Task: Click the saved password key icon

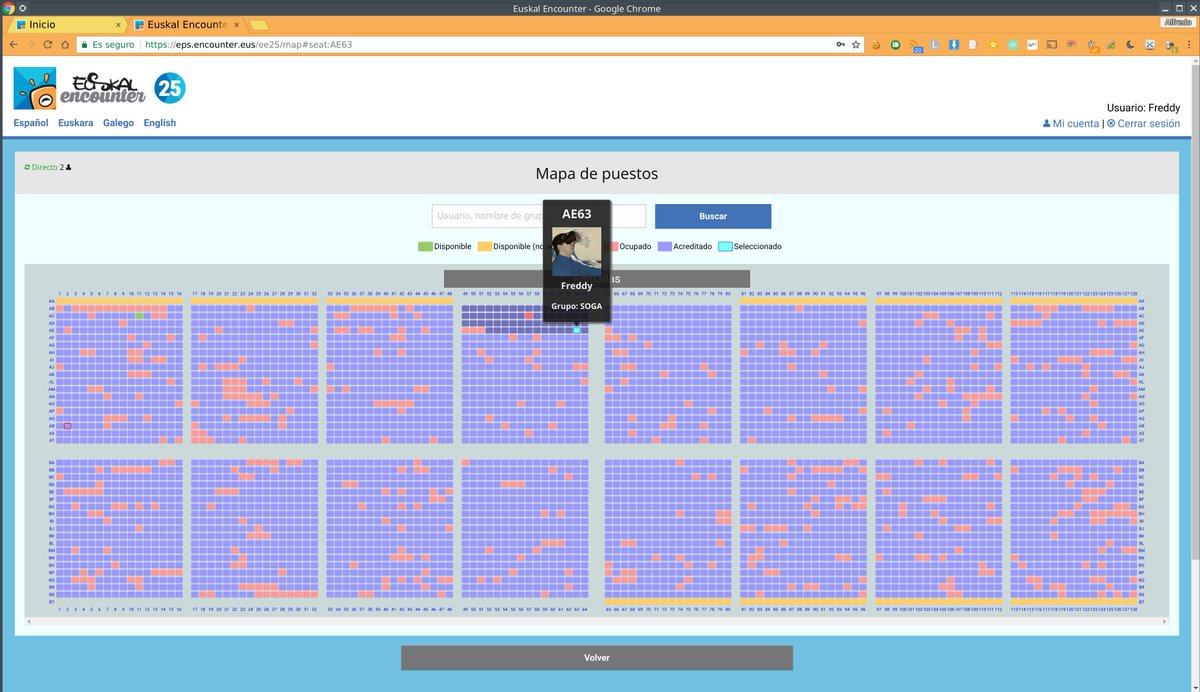Action: coord(840,45)
